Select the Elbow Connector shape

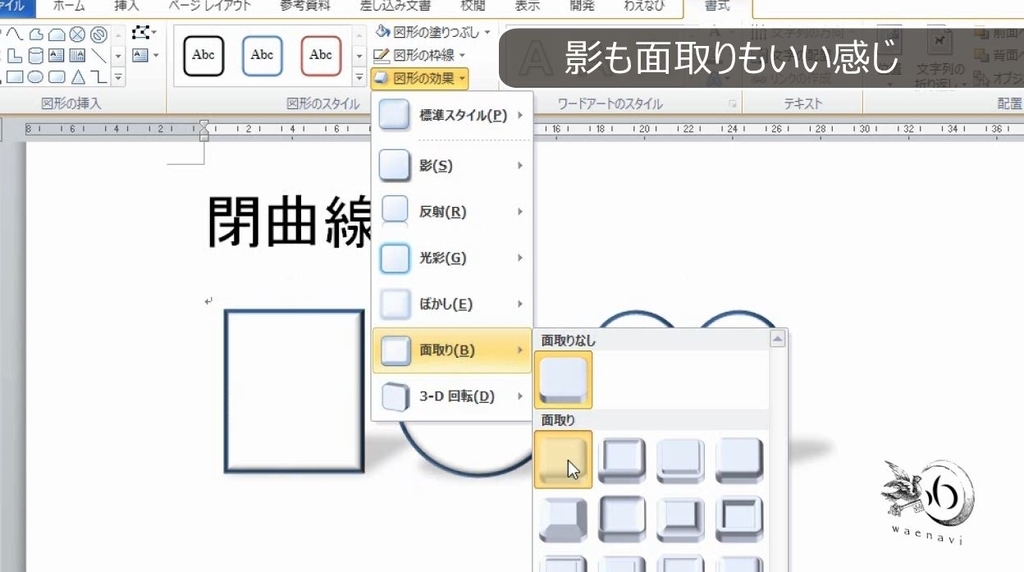point(99,77)
